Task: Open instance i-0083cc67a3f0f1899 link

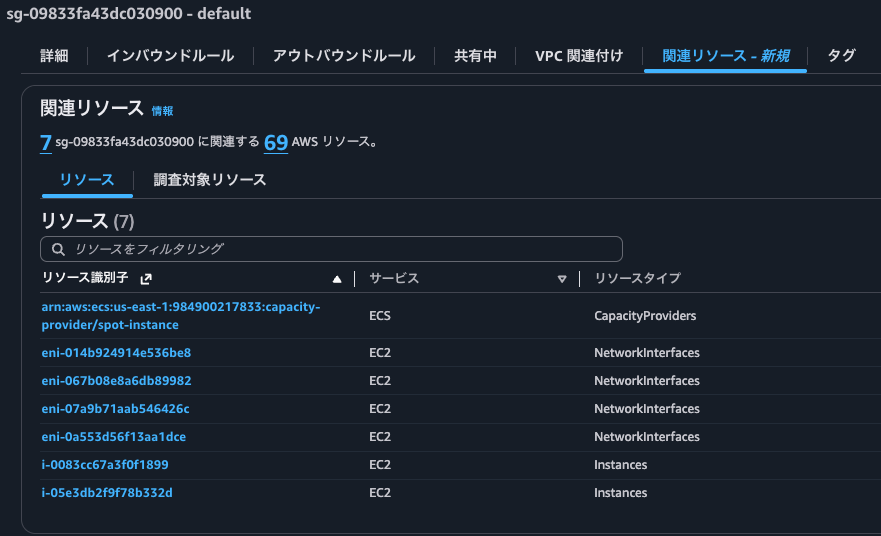Action: tap(105, 465)
